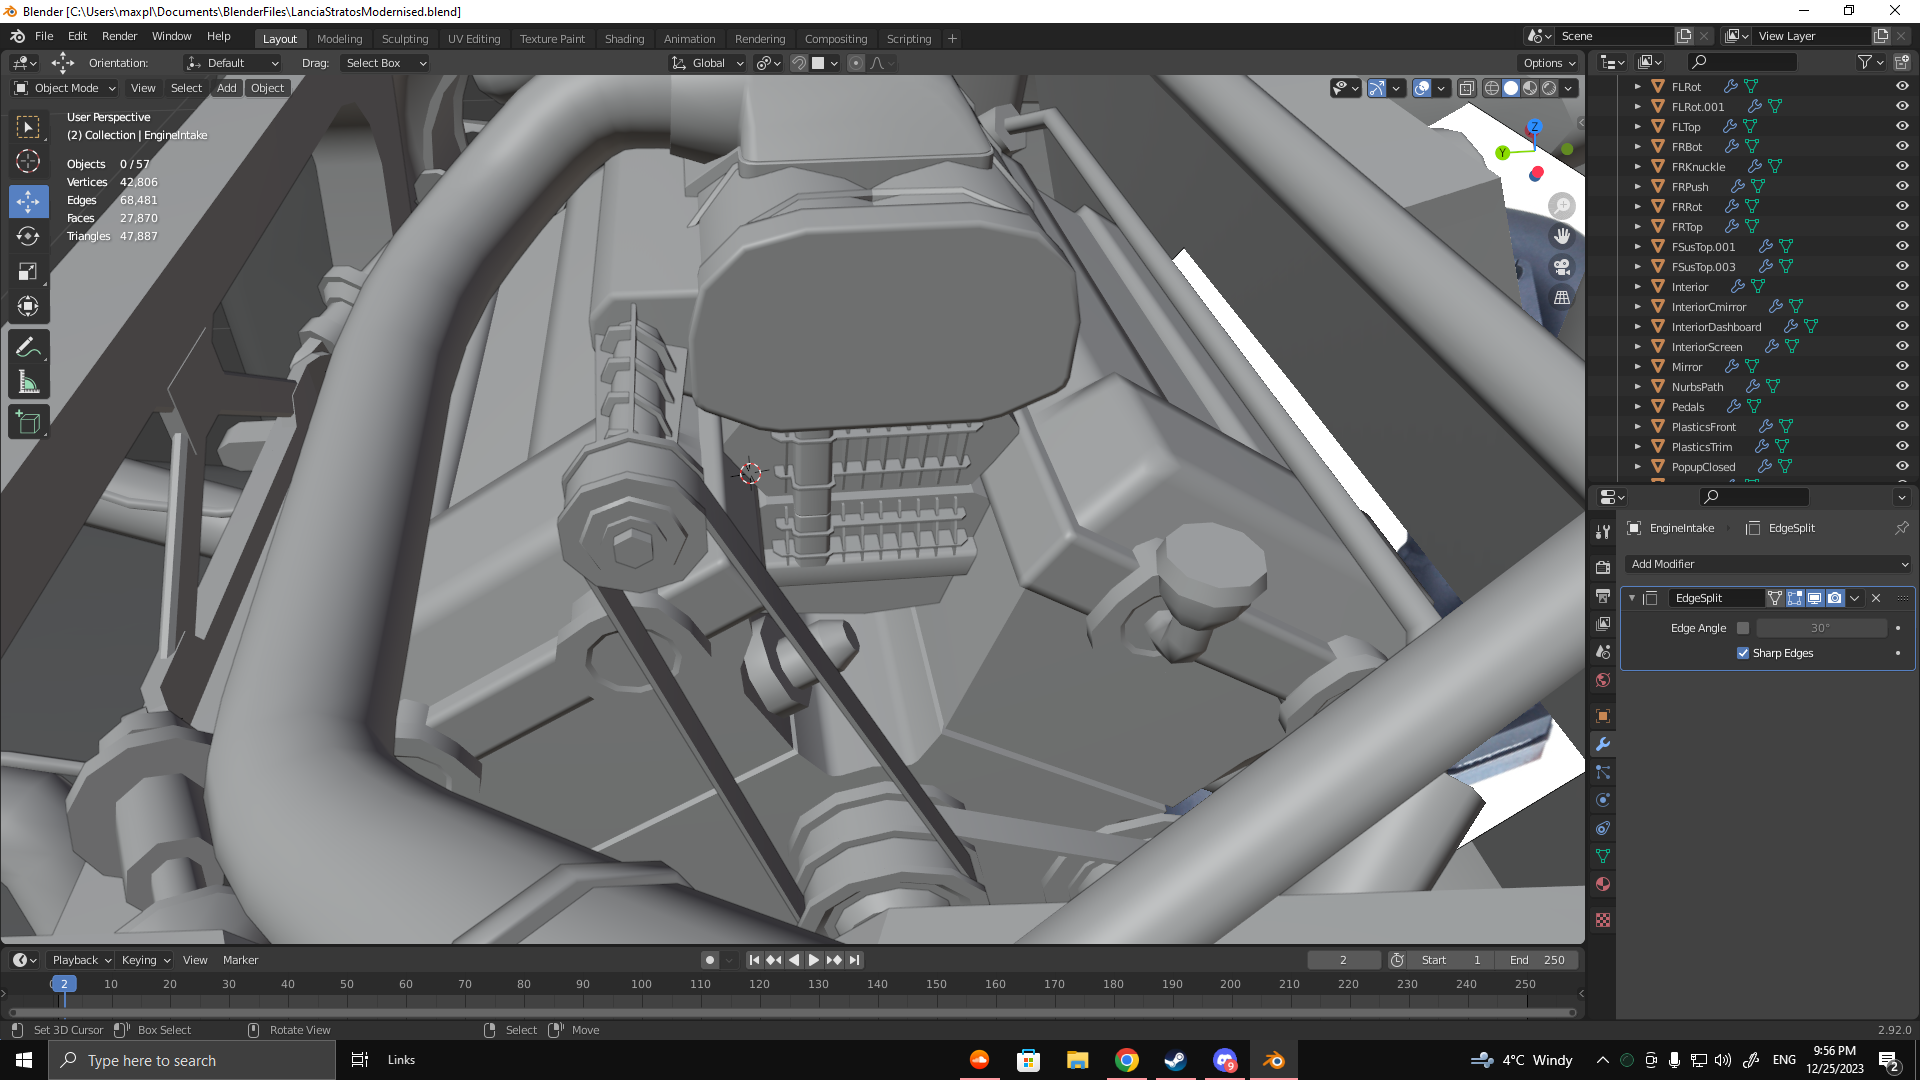The height and width of the screenshot is (1080, 1920).
Task: Activate the Annotate pencil tool
Action: pyautogui.click(x=28, y=347)
